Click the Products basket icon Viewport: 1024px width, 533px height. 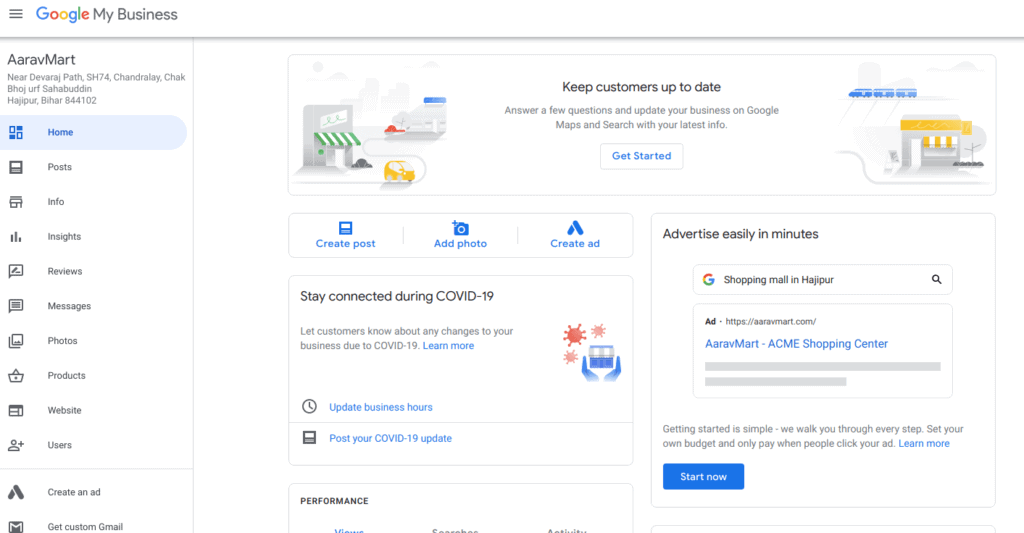pos(16,376)
